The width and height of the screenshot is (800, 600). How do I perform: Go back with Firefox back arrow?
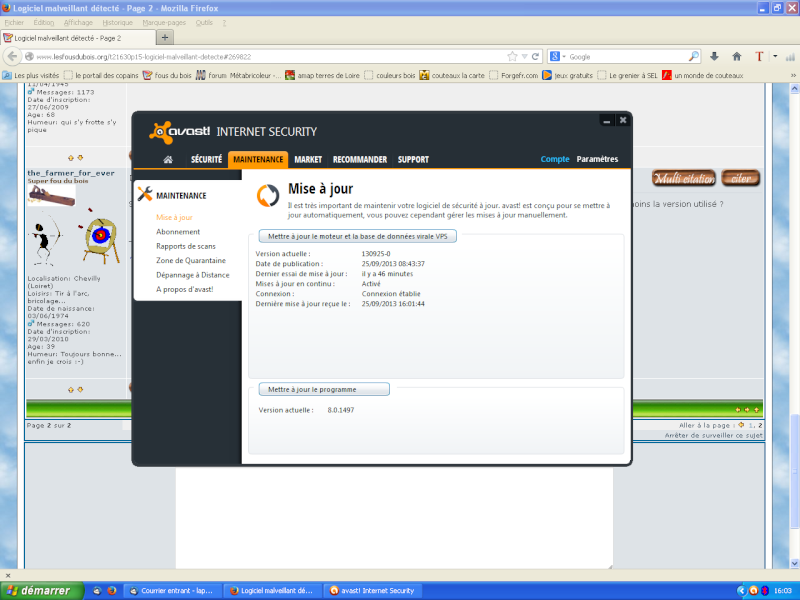click(x=13, y=57)
